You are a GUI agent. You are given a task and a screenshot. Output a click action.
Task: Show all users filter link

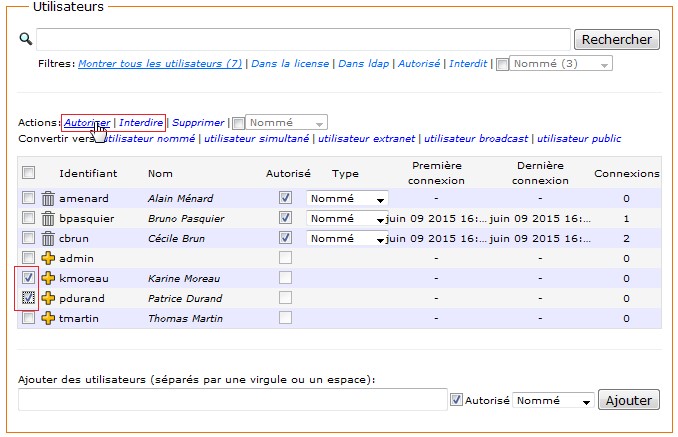click(160, 63)
